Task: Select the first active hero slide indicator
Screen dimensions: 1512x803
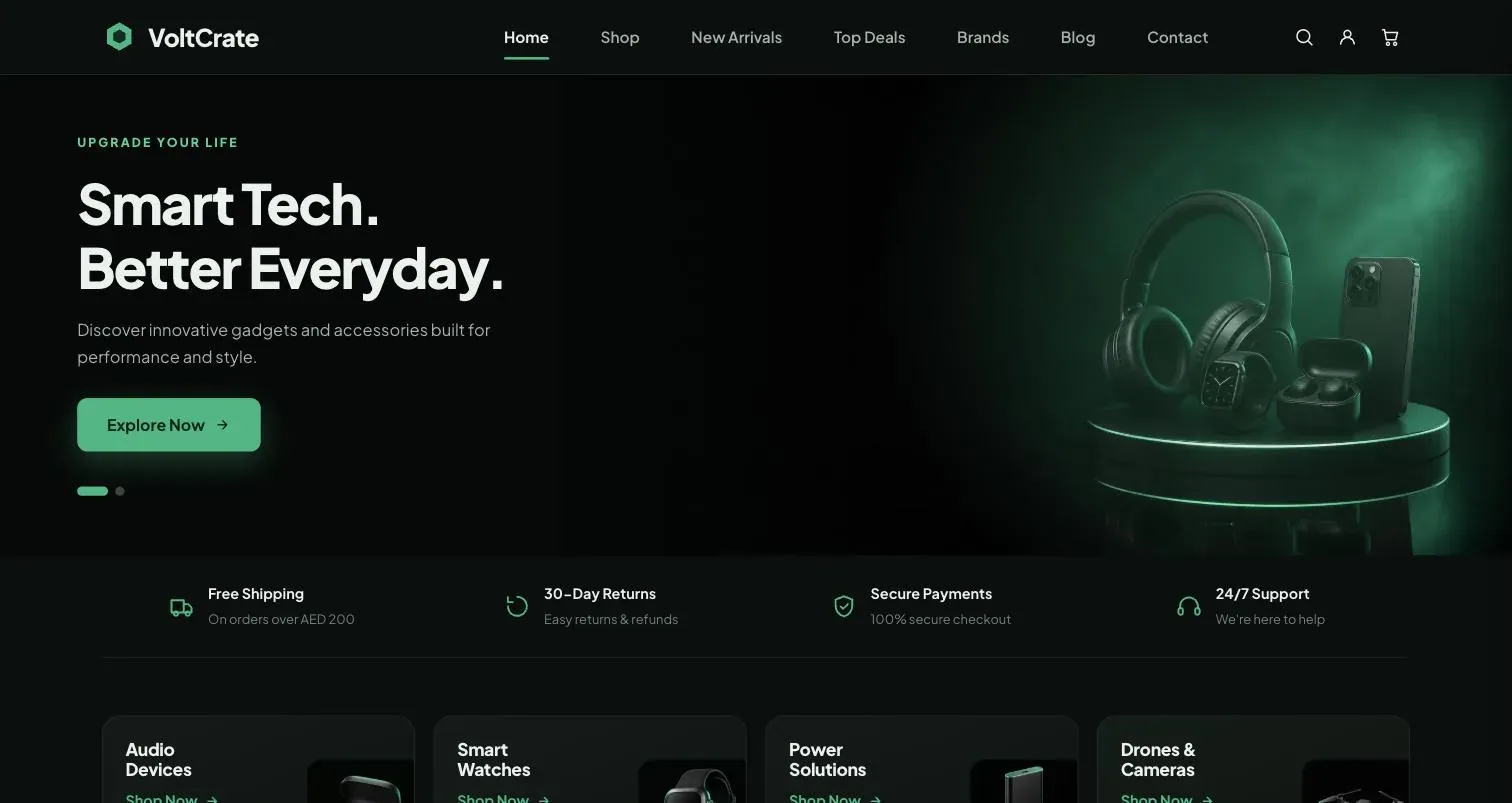Action: [92, 491]
